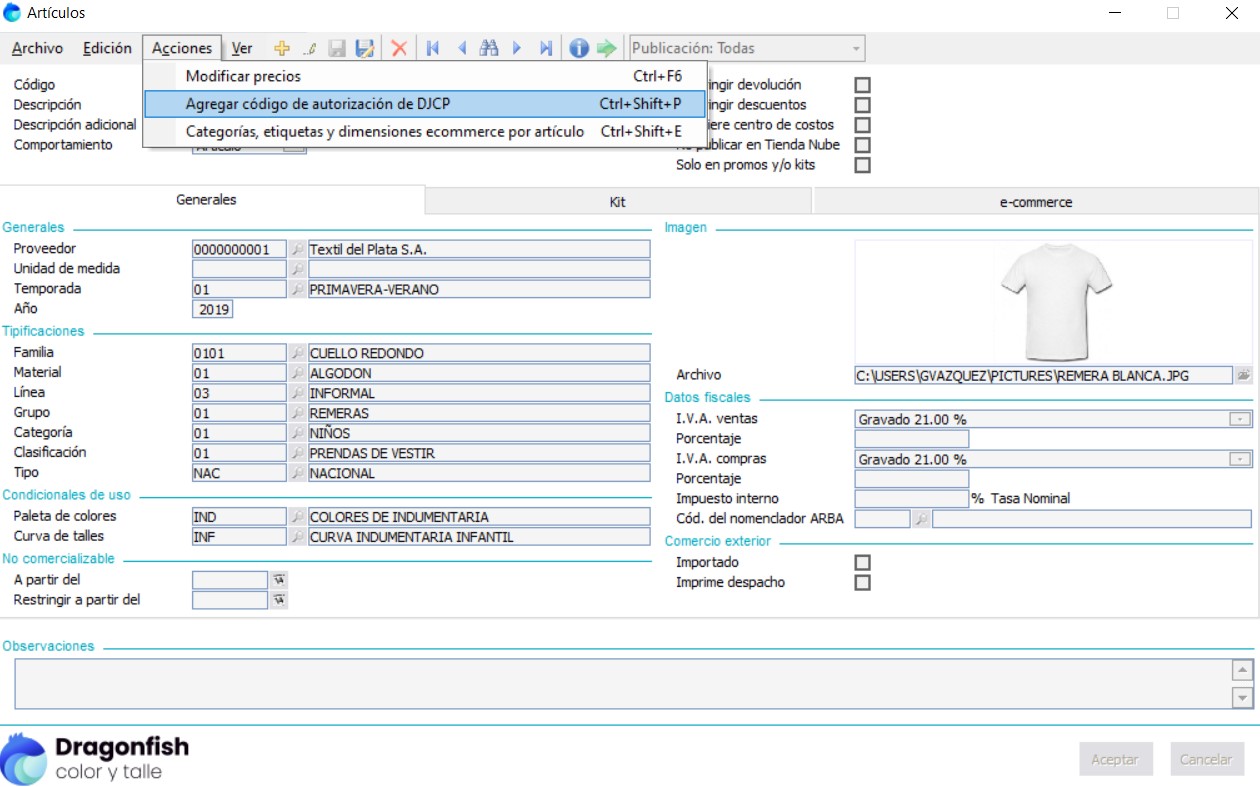Open the Publicación: Todas dropdown
This screenshot has width=1260, height=787.
(856, 48)
